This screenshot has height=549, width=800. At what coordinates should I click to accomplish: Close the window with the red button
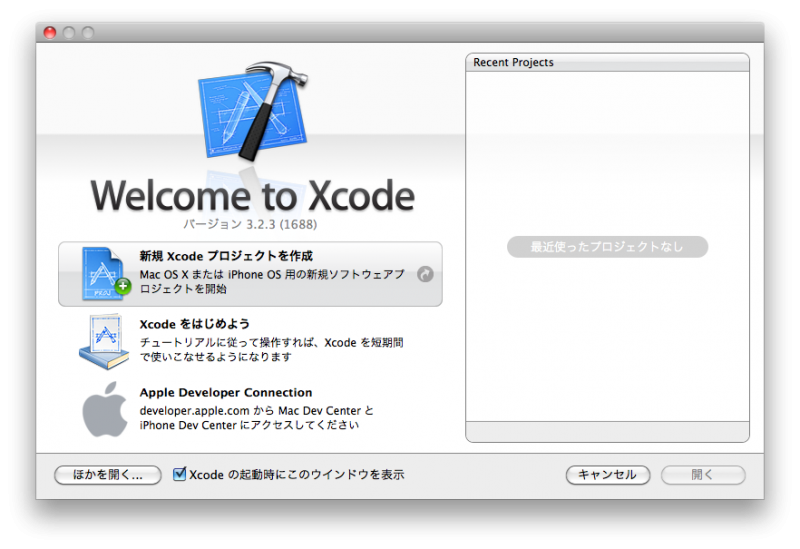[50, 33]
